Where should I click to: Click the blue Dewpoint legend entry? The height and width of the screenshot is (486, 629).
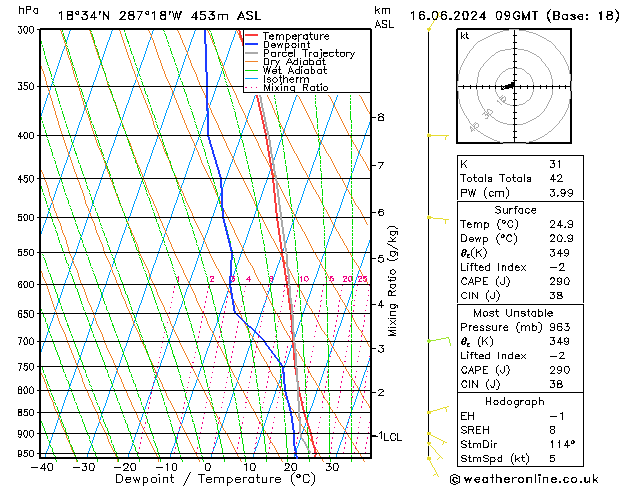pos(286,45)
